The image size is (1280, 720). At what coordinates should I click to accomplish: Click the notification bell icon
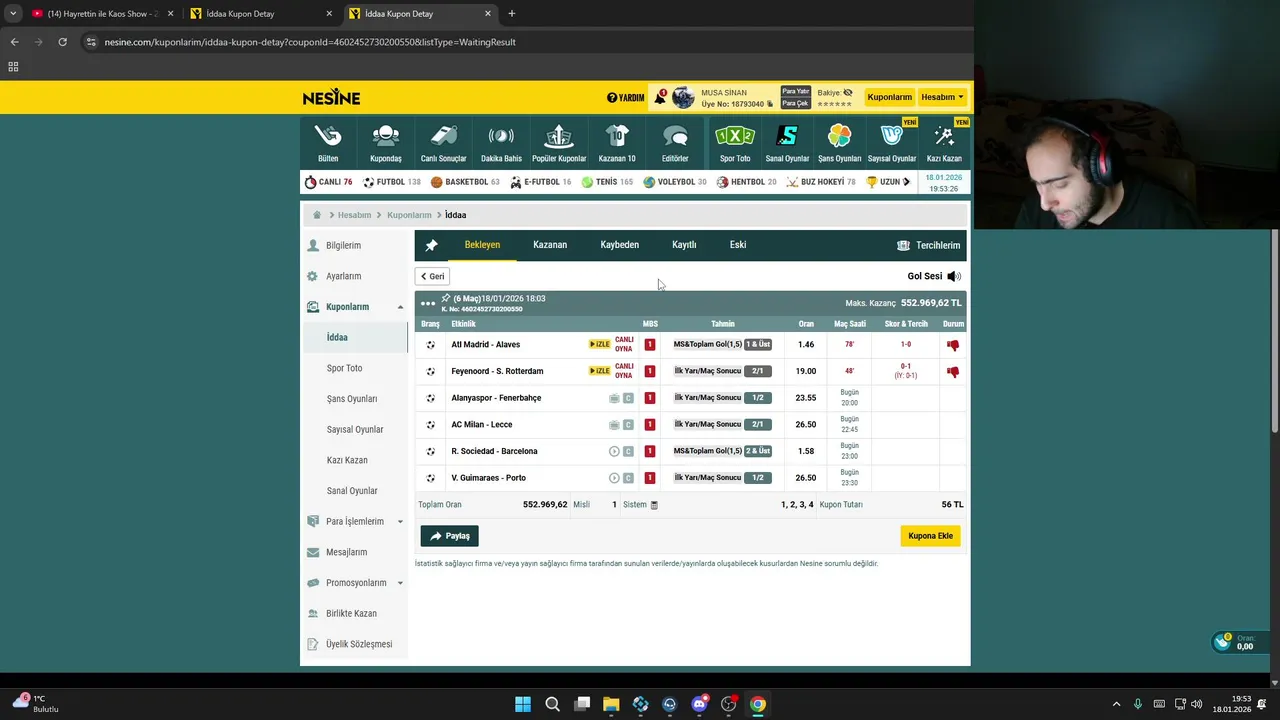point(660,97)
